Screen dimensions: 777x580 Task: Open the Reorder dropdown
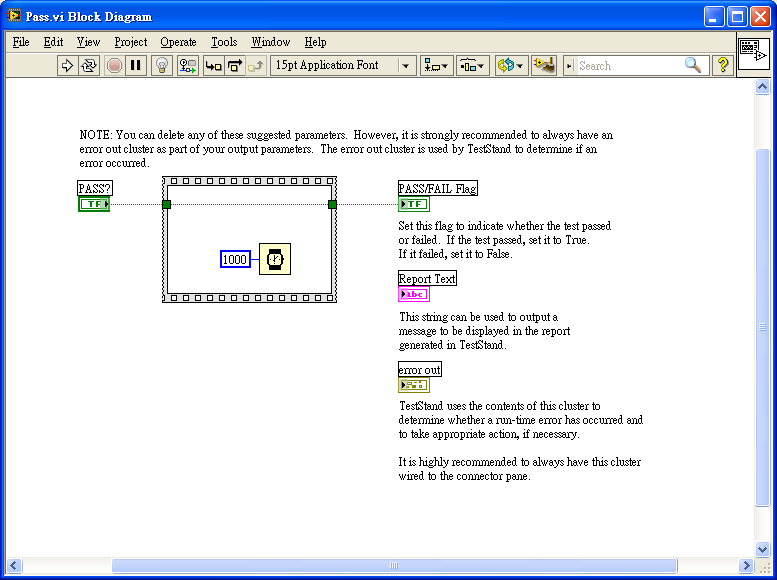[x=511, y=65]
